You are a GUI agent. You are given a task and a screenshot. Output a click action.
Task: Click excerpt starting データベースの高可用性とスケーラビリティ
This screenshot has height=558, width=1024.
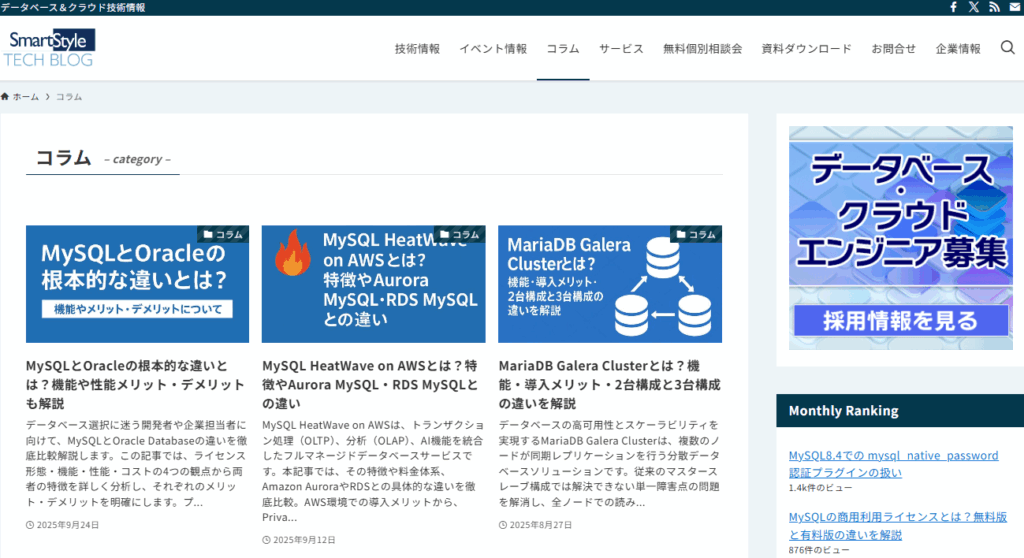(609, 463)
